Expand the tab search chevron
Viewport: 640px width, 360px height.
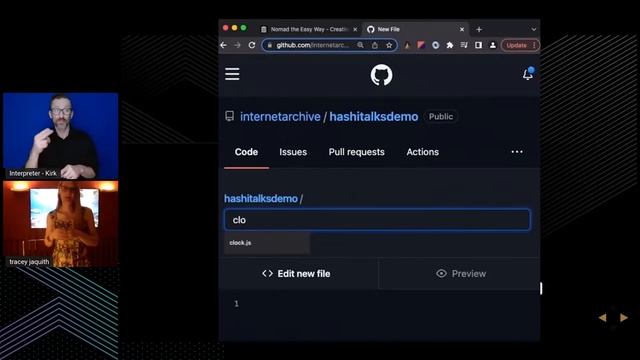533,29
